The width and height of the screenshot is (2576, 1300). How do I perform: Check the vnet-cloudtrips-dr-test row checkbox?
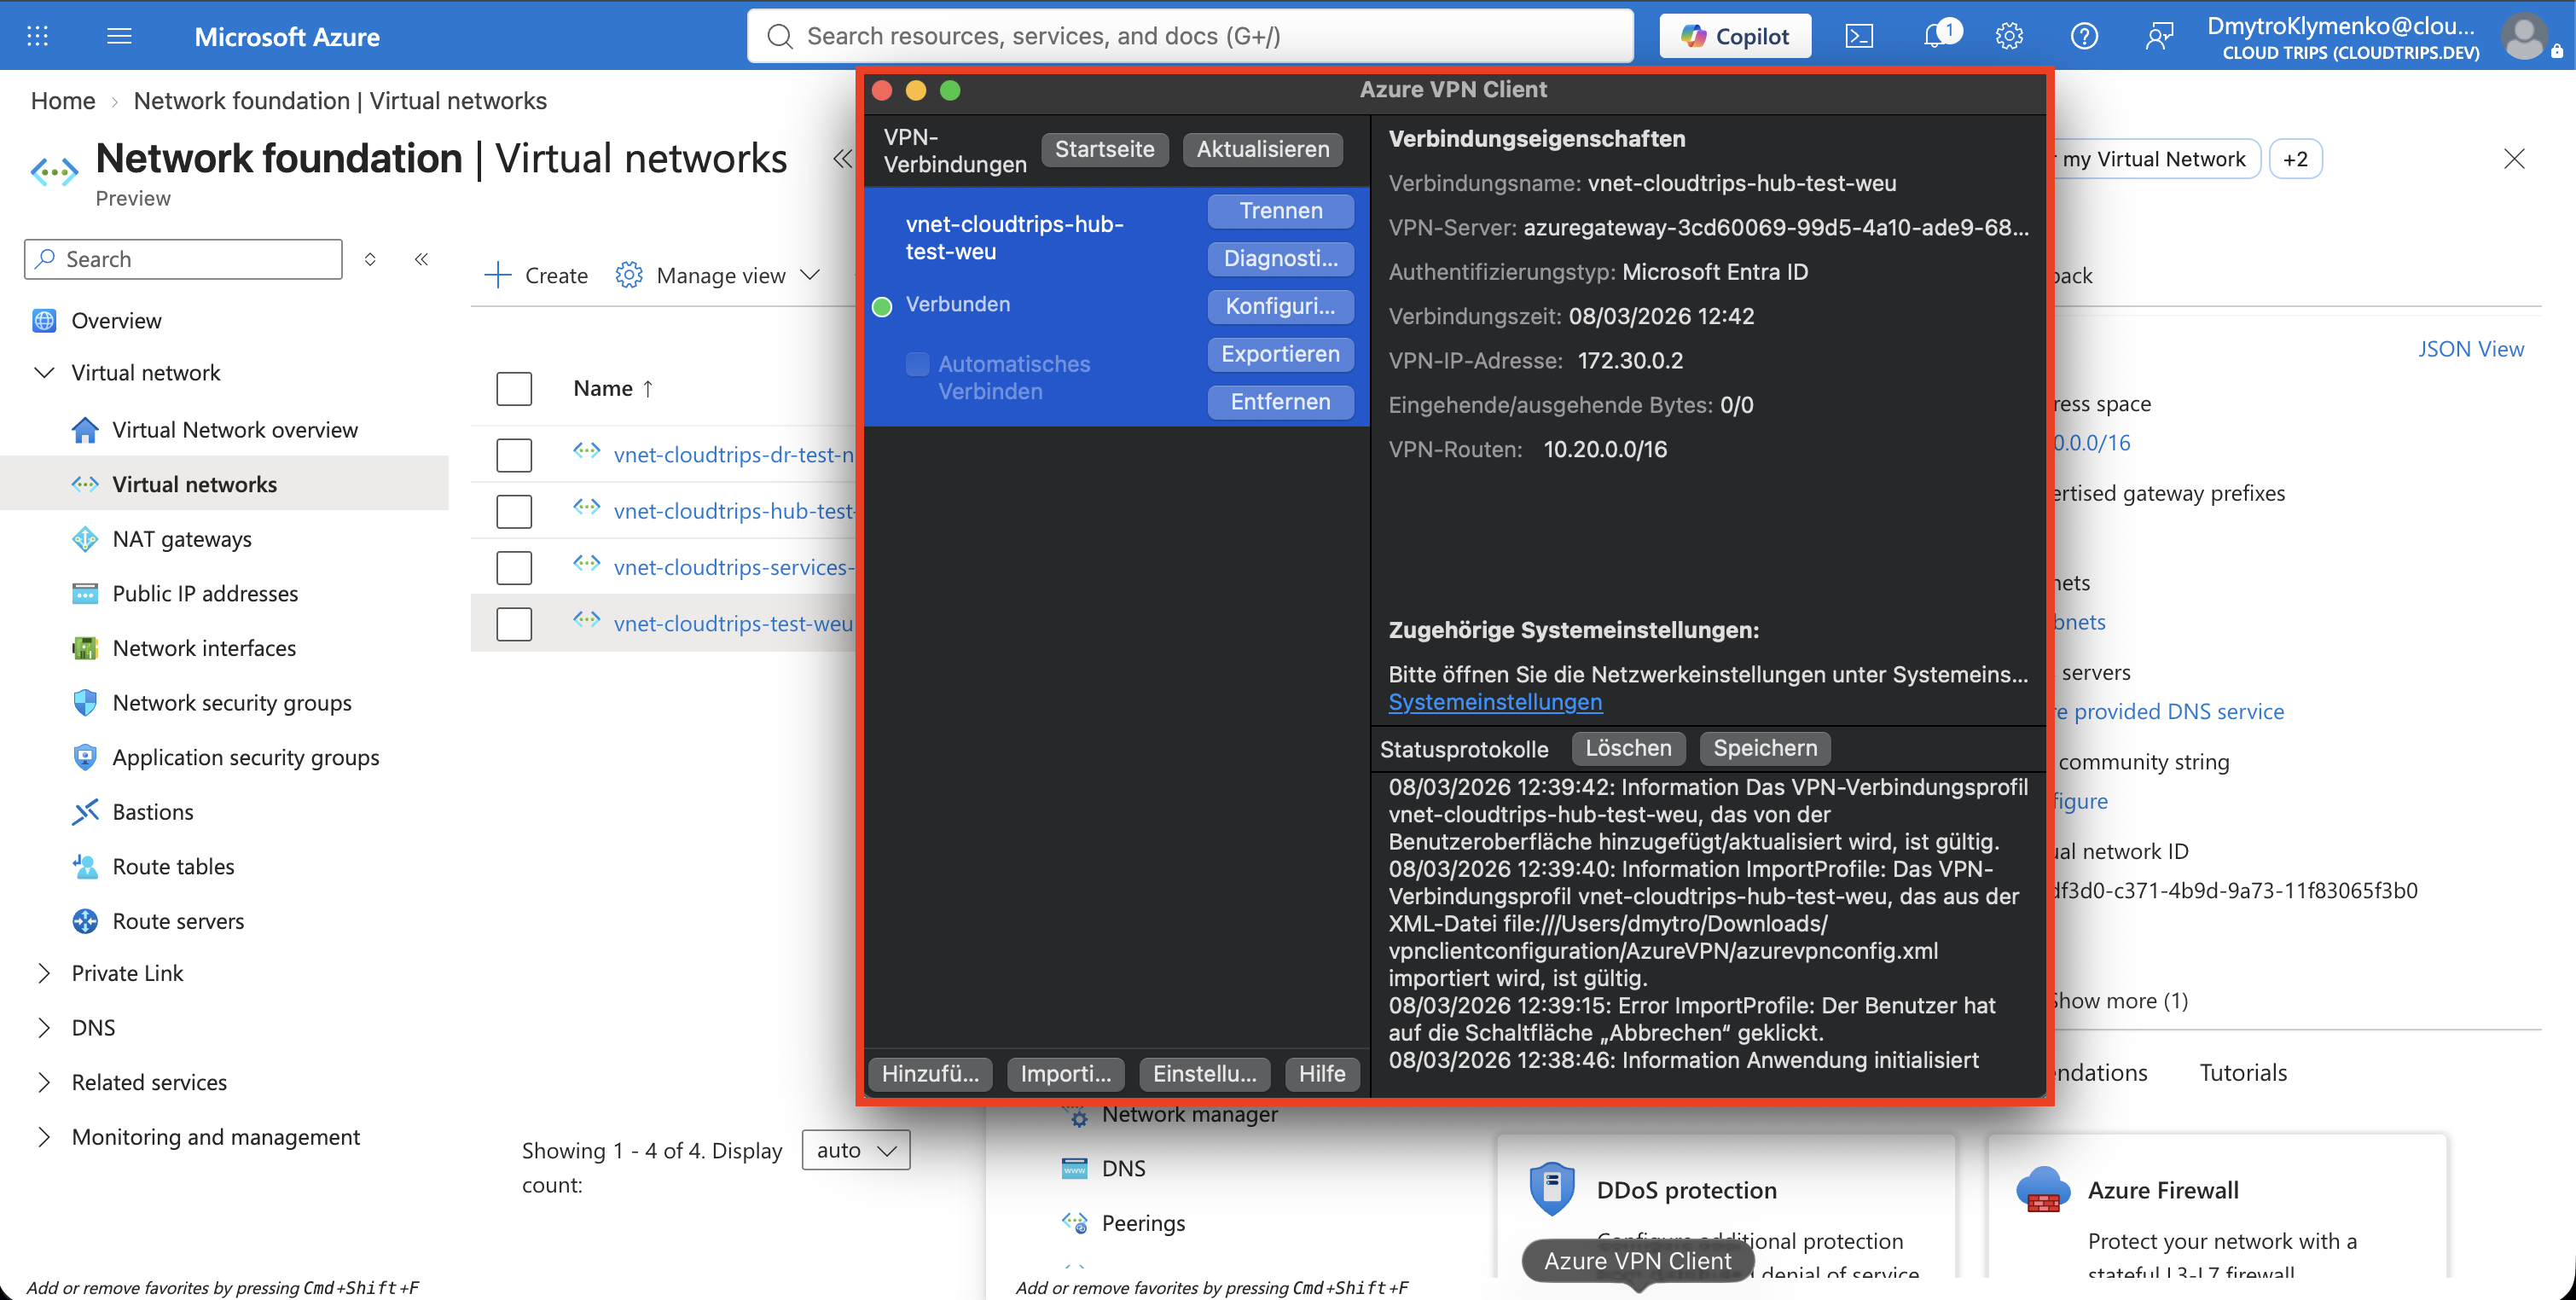click(x=514, y=455)
